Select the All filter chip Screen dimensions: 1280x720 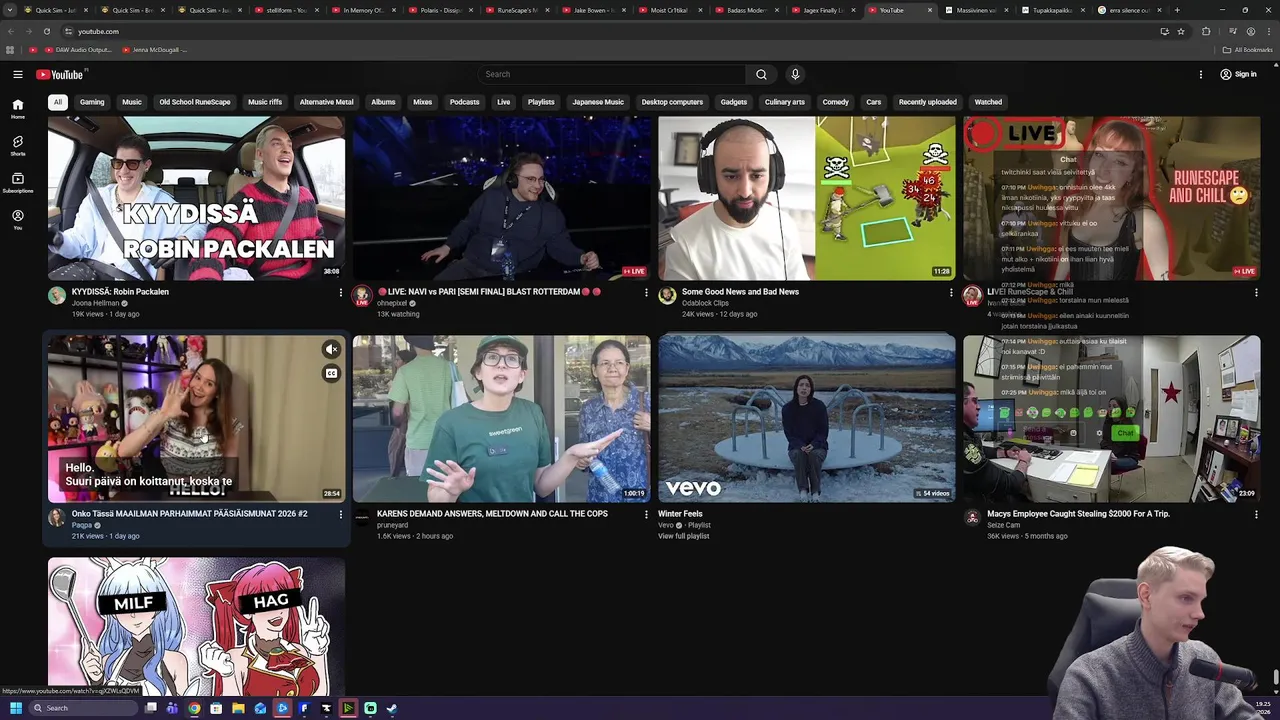click(x=58, y=102)
